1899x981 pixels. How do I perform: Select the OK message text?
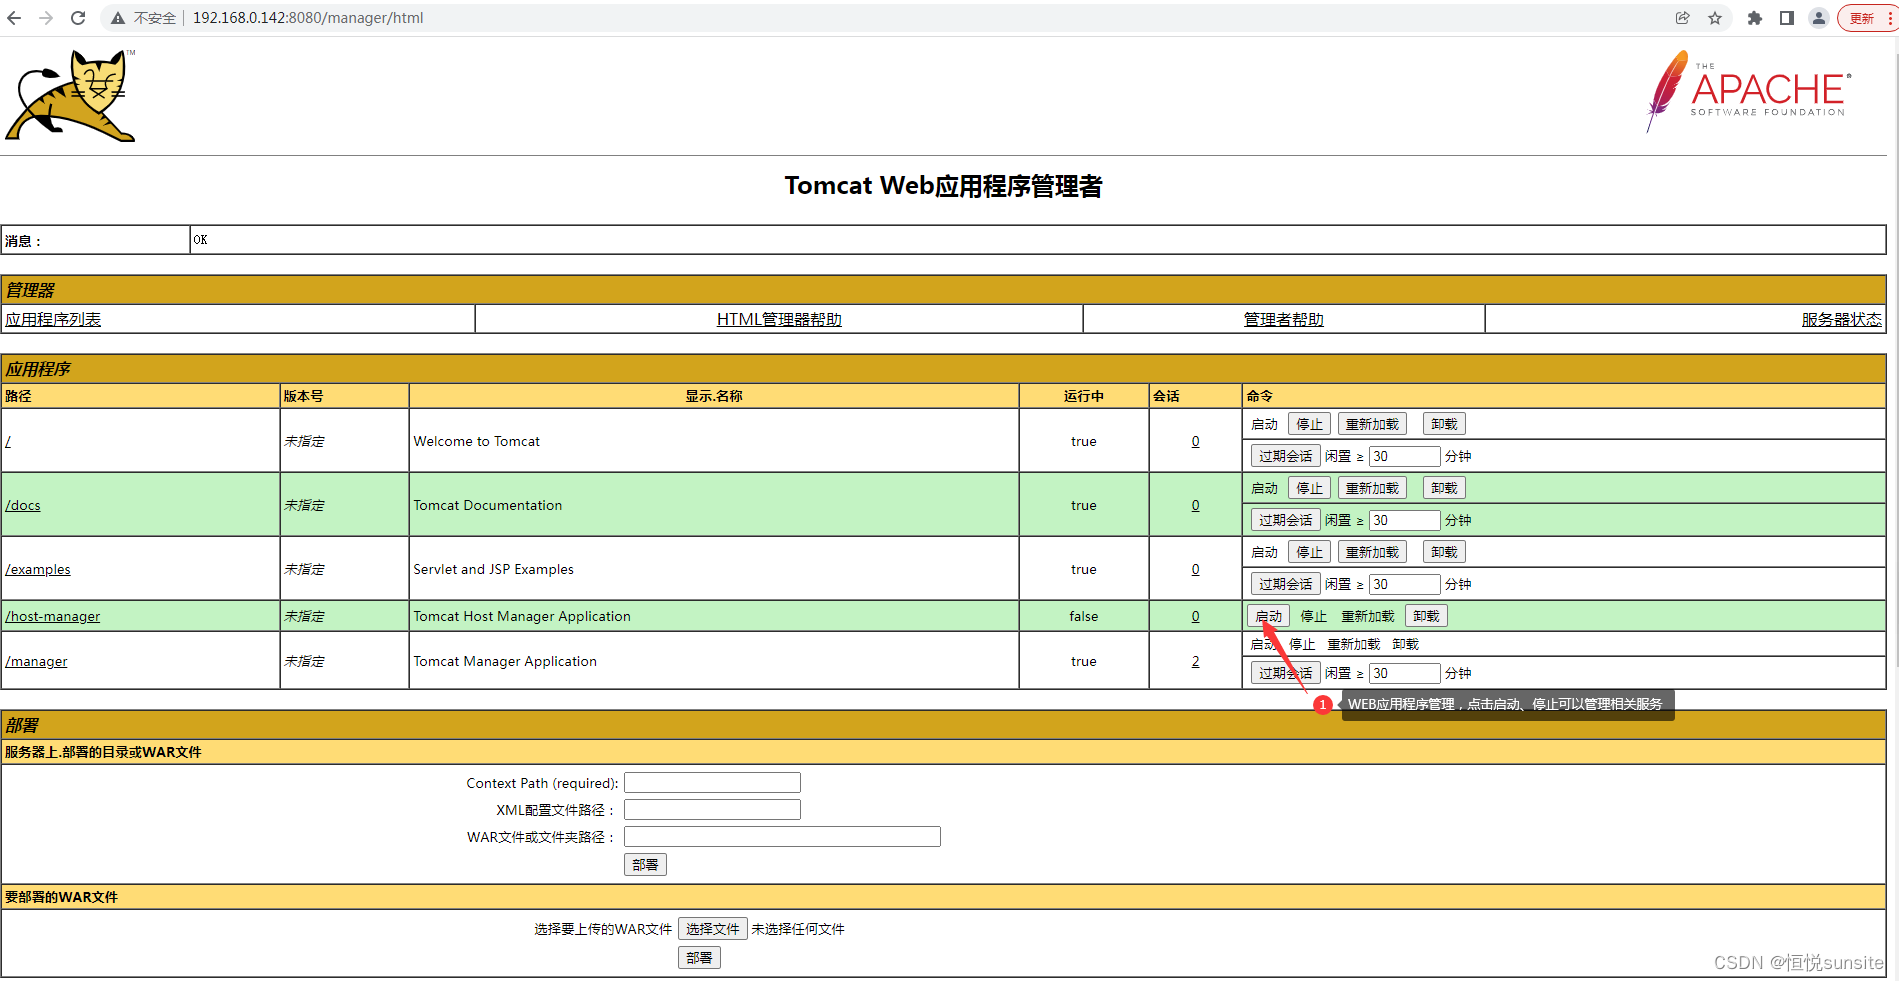[200, 240]
